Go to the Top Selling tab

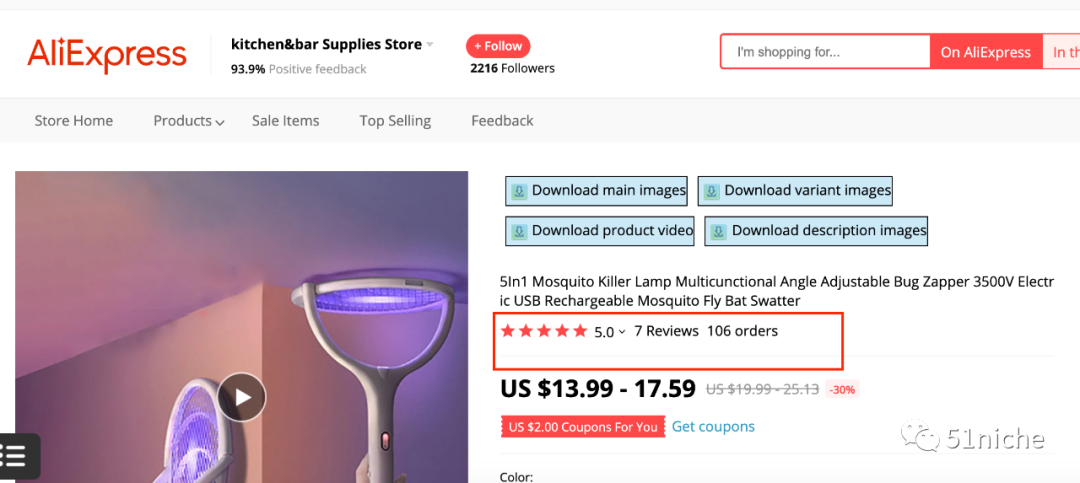pyautogui.click(x=395, y=121)
